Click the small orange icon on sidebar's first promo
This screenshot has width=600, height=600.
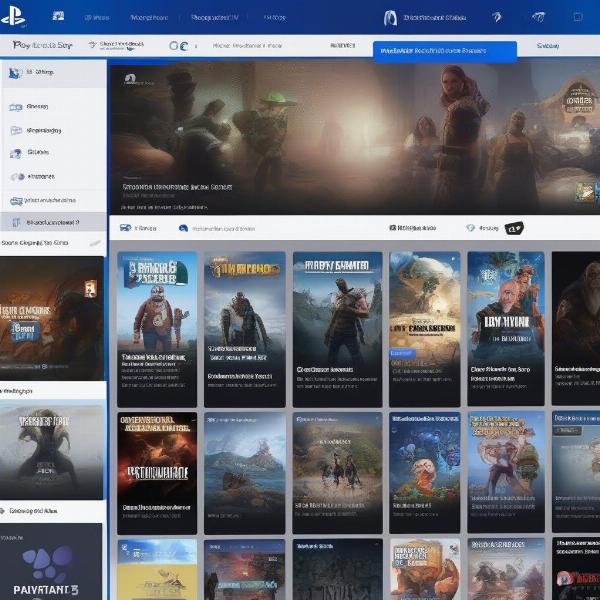click(x=91, y=289)
